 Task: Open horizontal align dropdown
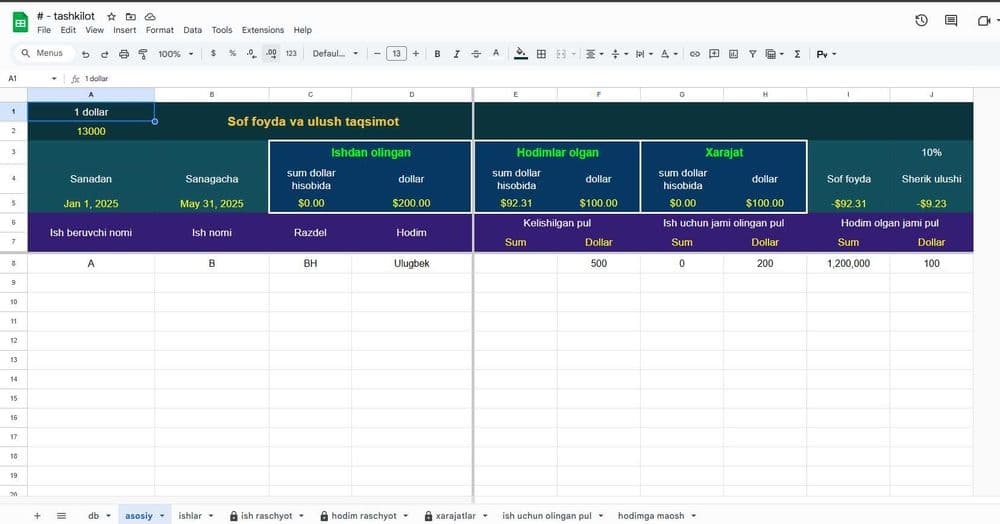coord(594,54)
